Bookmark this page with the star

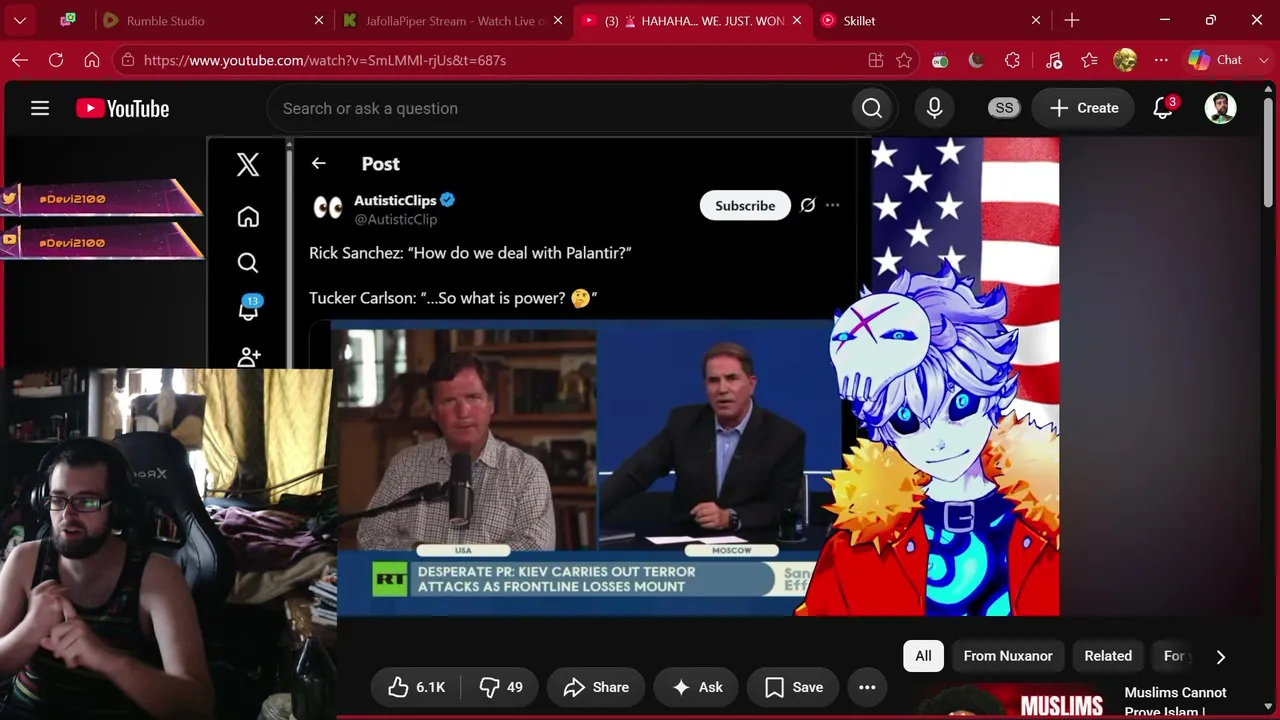pyautogui.click(x=904, y=60)
